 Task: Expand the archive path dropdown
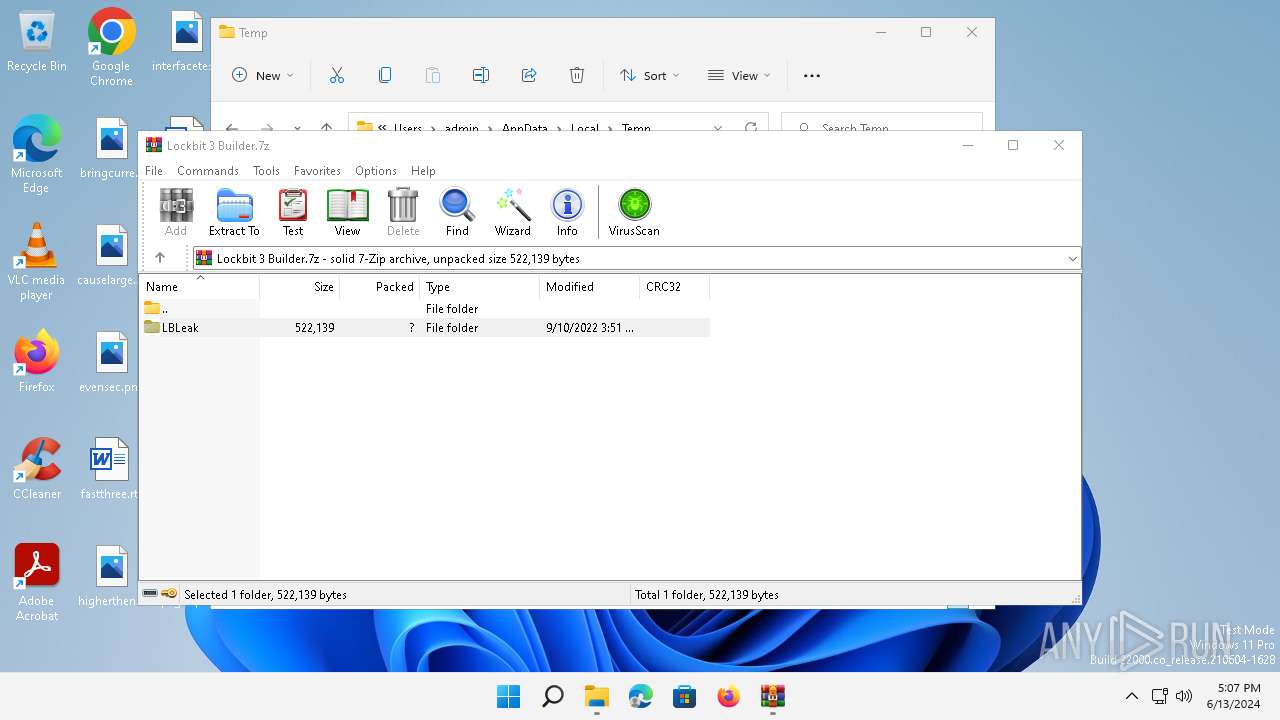click(1072, 259)
